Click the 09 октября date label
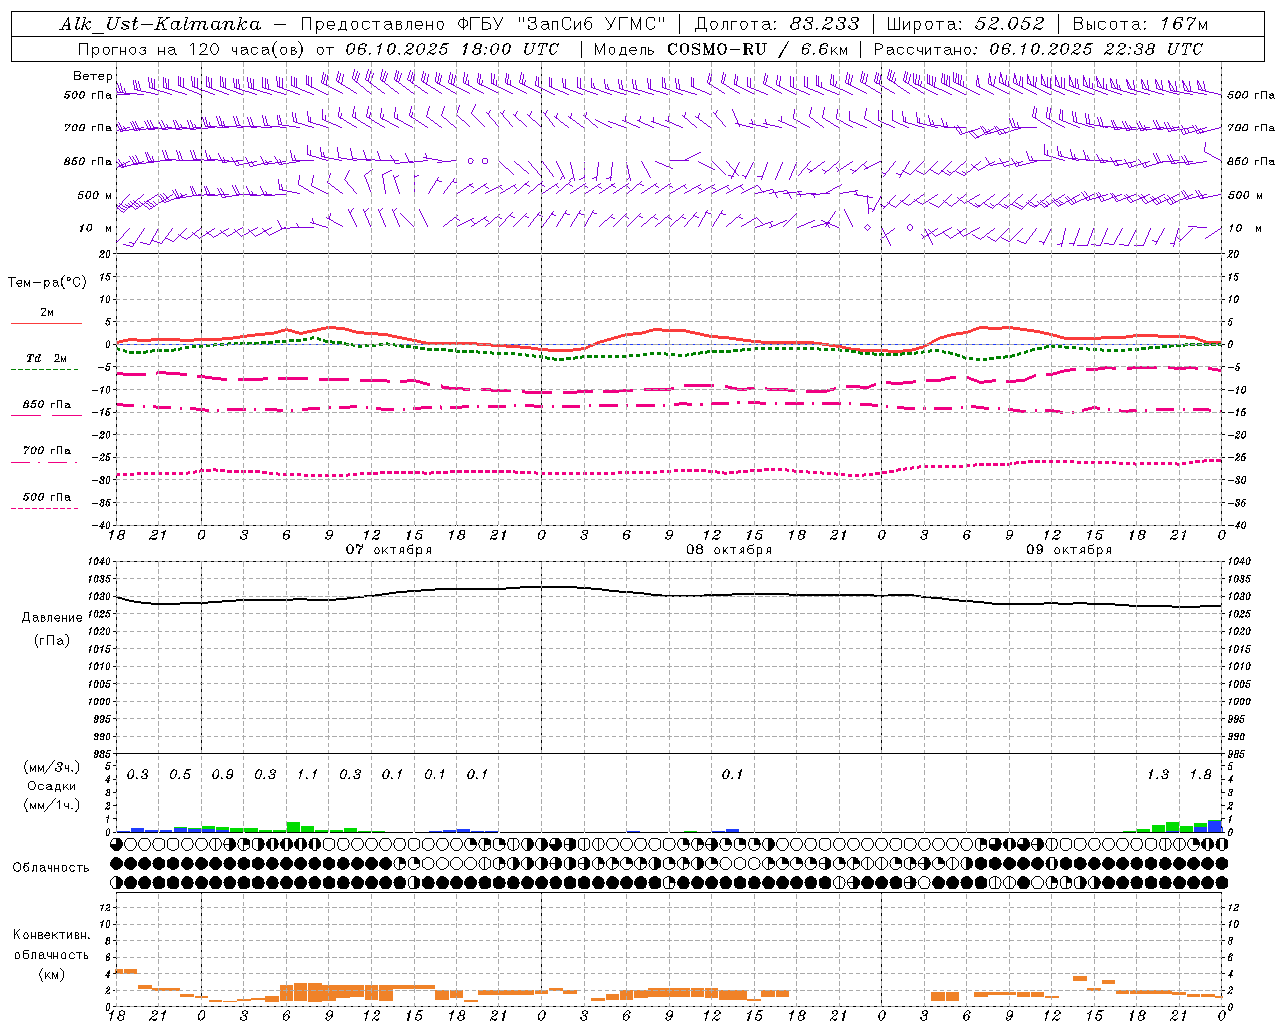This screenshot has width=1280, height=1024. tap(1069, 550)
